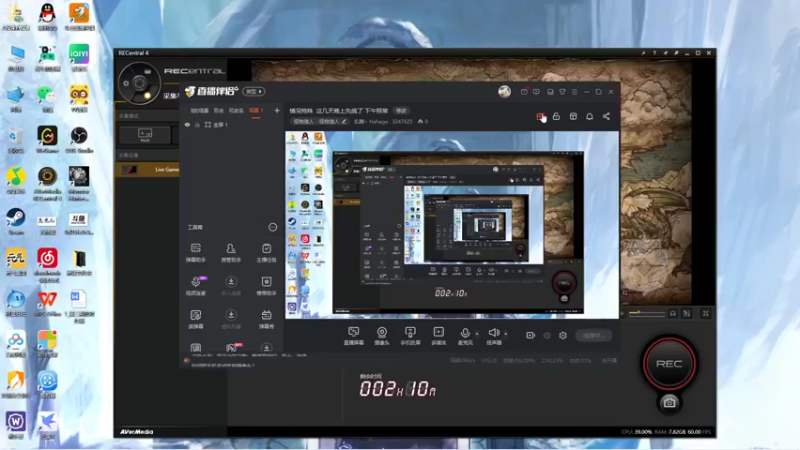Open 弹幕秀 tool in toolbox
Viewport: 800px width, 450px height.
point(266,319)
